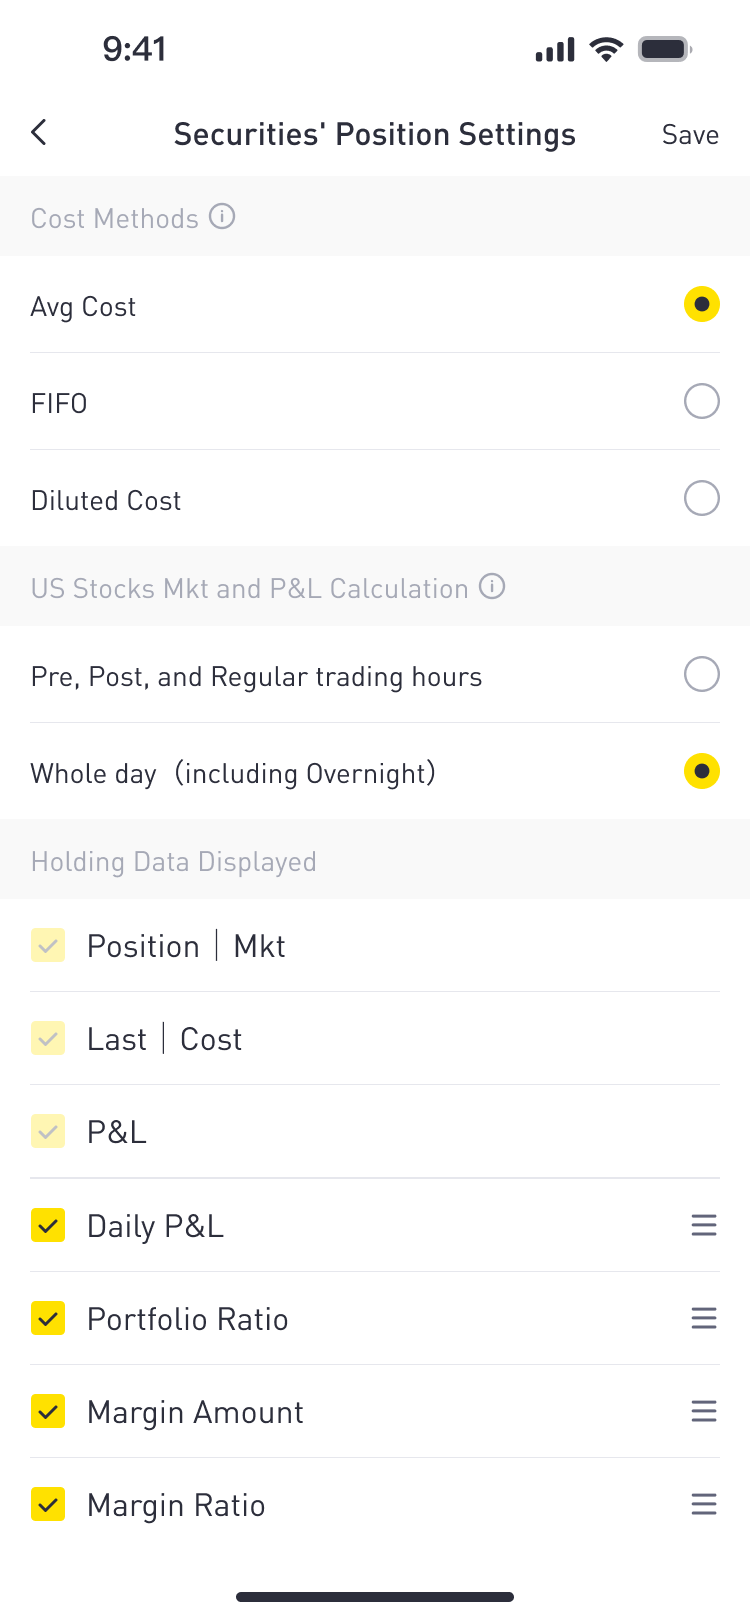
Task: Choose FIFO cost method
Action: click(x=702, y=401)
